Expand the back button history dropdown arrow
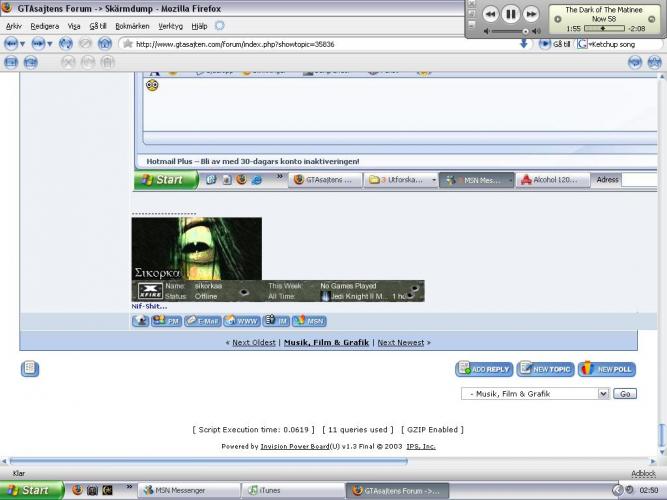Screen dimensions: 667x500 pyautogui.click(x=23, y=44)
